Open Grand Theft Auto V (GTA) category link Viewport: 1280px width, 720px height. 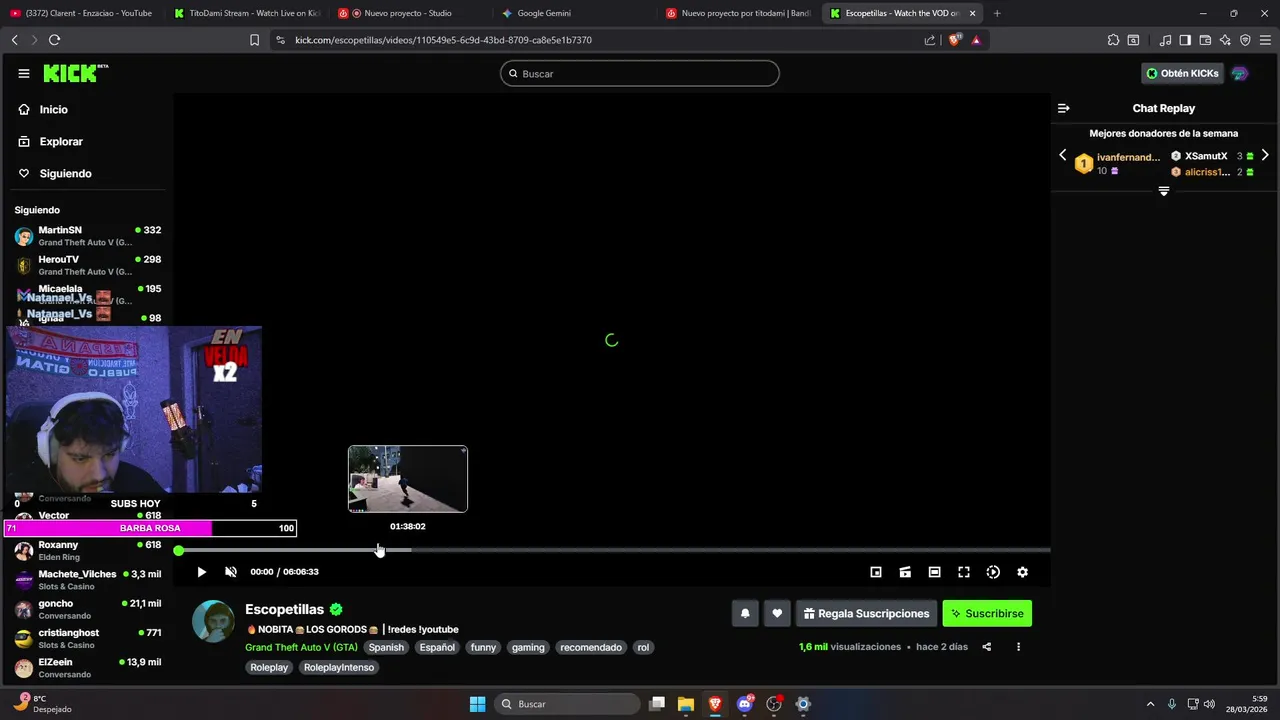[x=301, y=647]
